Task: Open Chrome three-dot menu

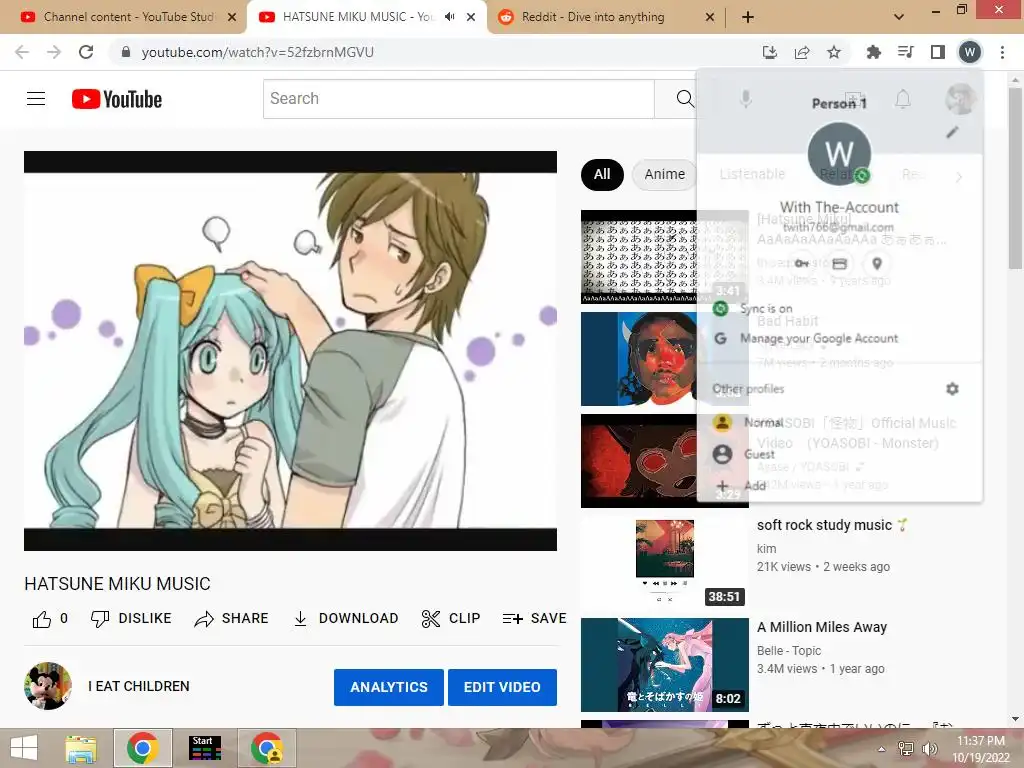Action: pyautogui.click(x=1002, y=52)
